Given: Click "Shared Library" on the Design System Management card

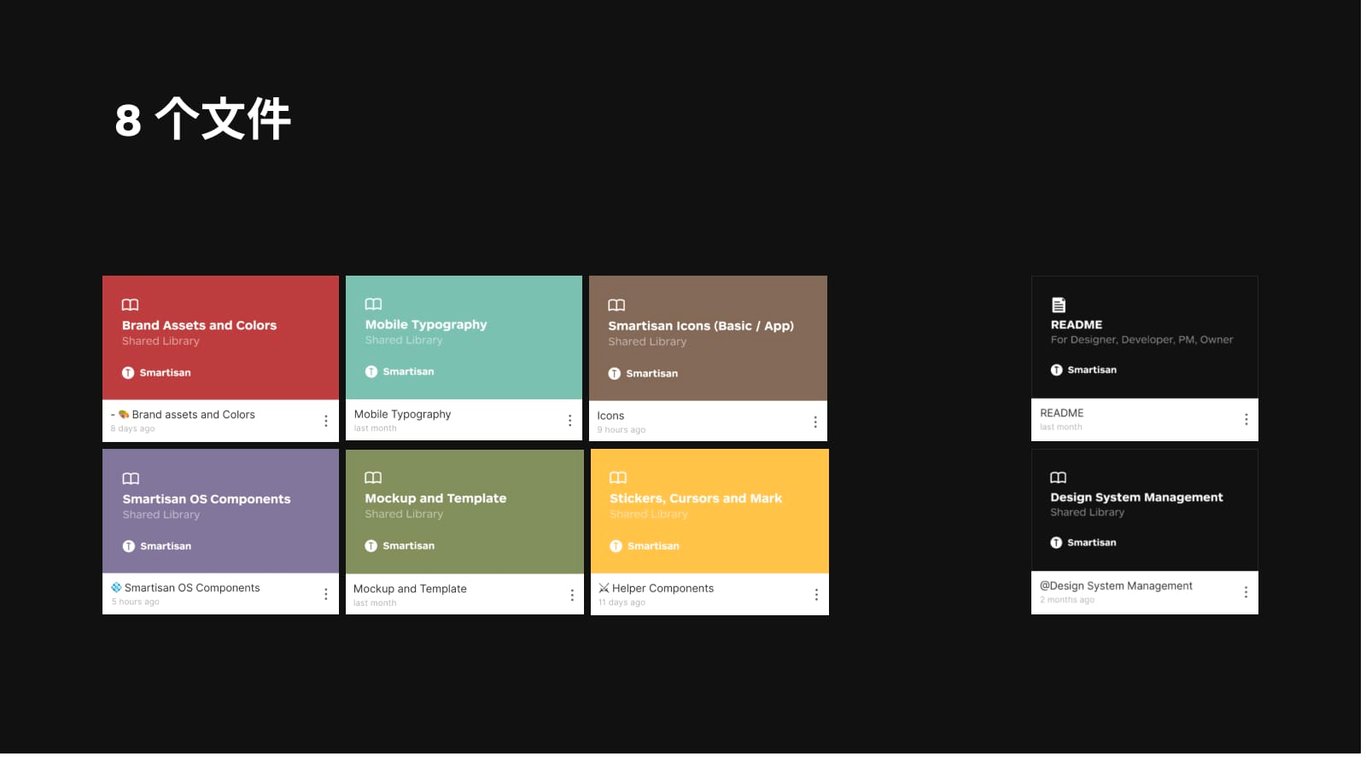Looking at the screenshot, I should click(1088, 513).
